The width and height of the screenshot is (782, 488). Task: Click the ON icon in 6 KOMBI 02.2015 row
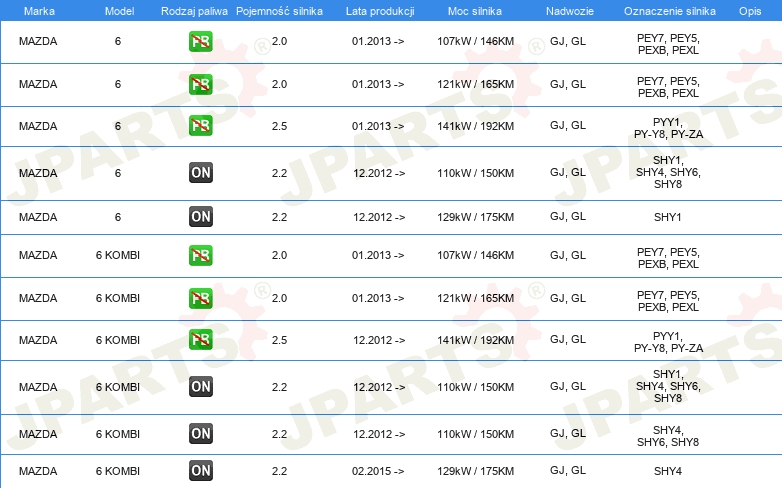[x=200, y=471]
